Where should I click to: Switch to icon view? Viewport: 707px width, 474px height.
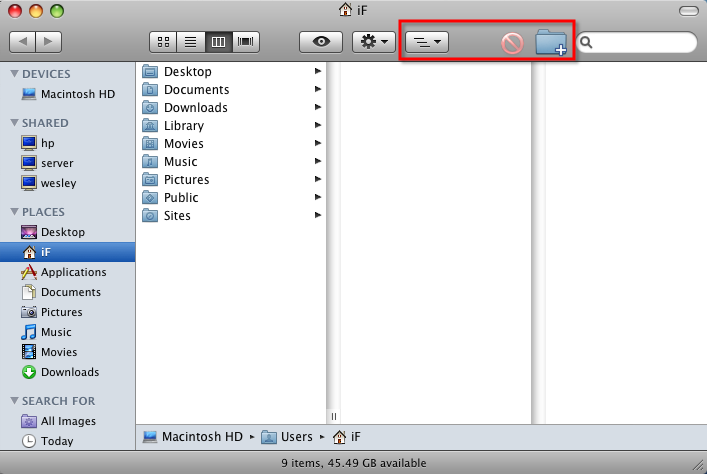click(163, 42)
